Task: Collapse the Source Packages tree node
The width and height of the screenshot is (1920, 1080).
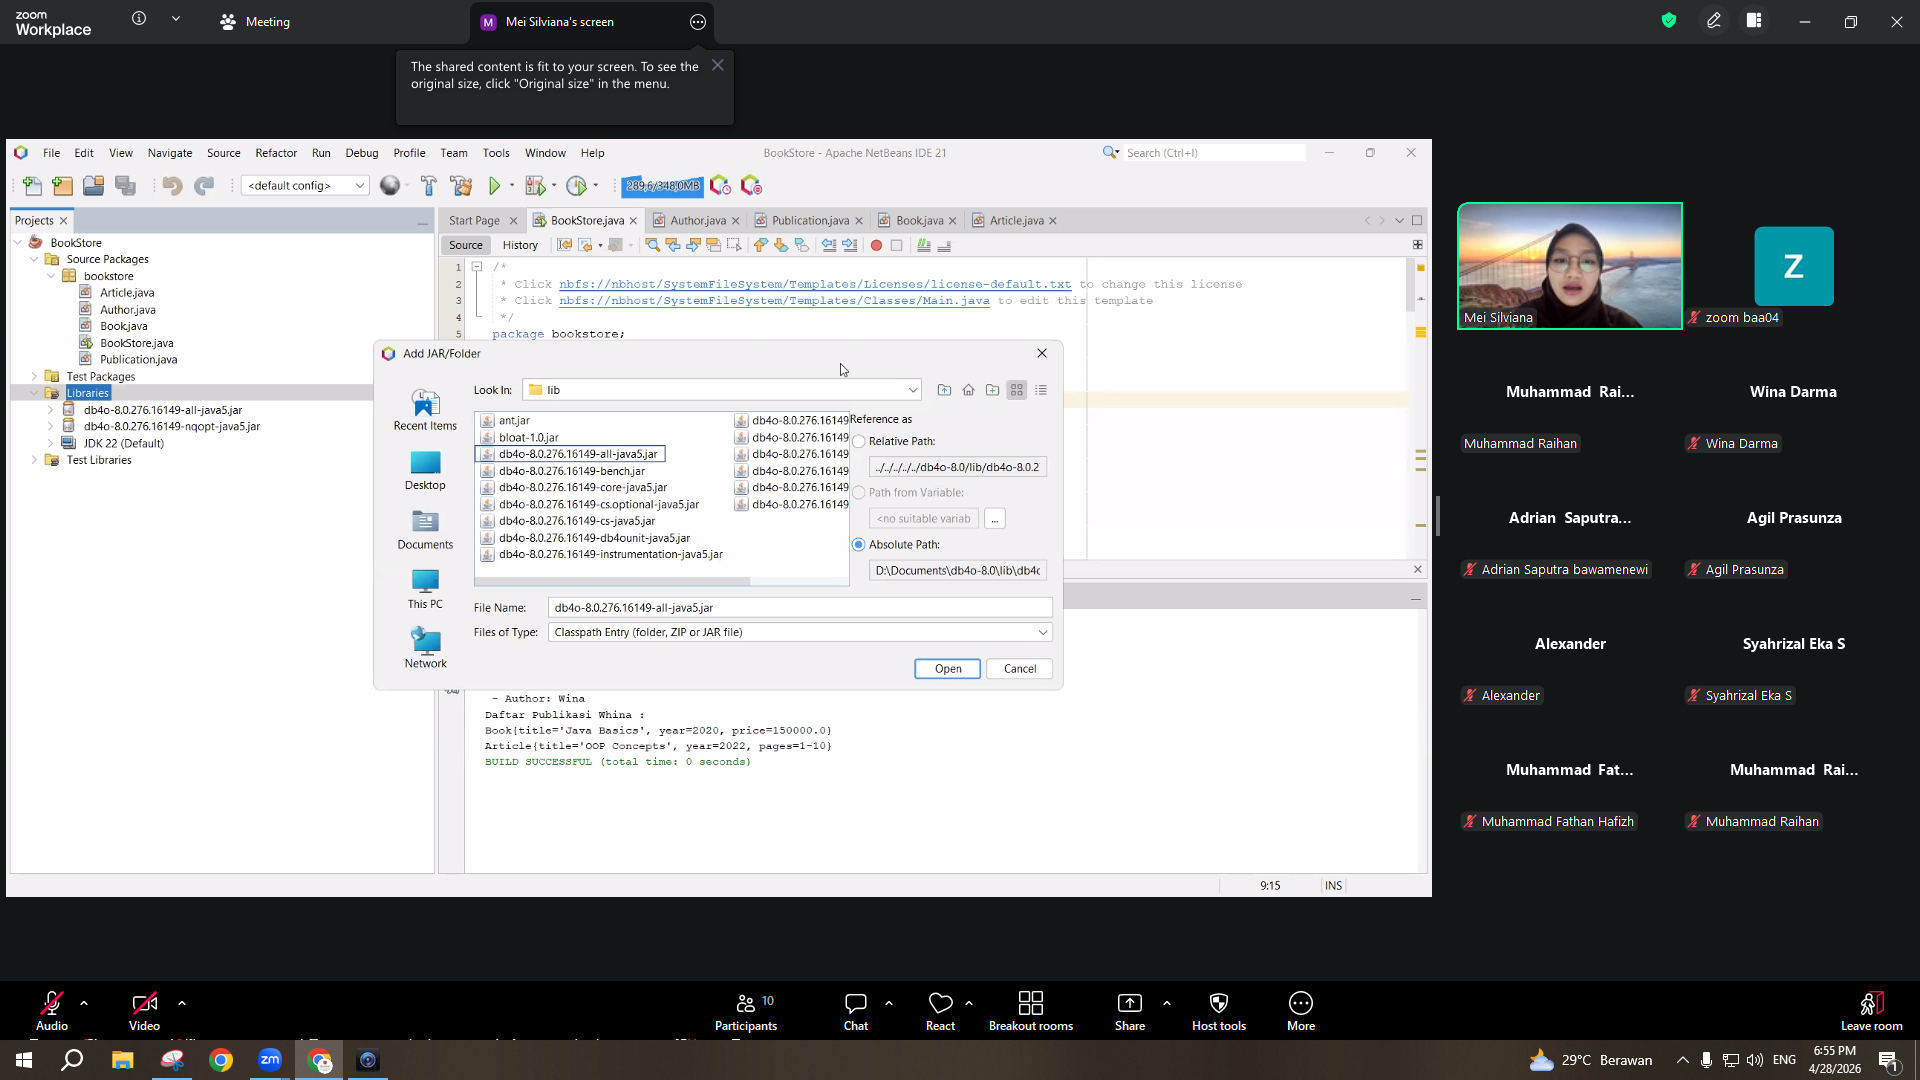Action: [34, 260]
